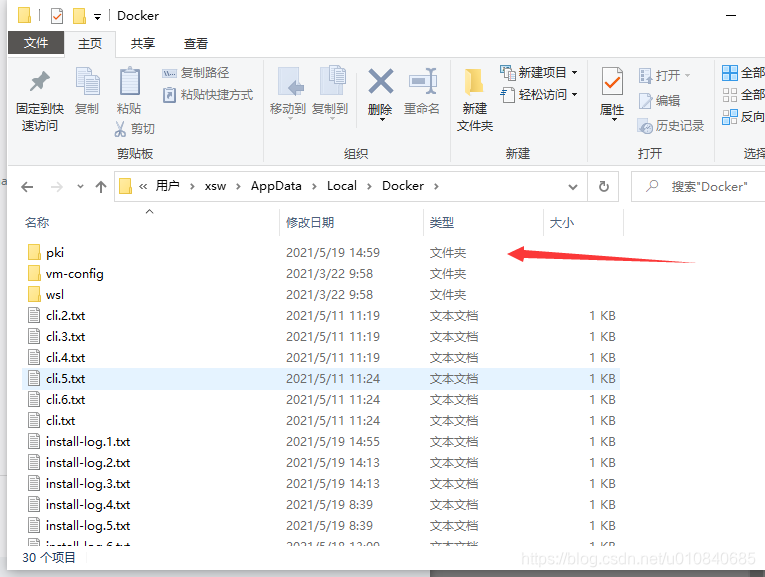Viewport: 765px width, 577px height.
Task: Open the Properties dropdown arrow
Action: point(614,119)
